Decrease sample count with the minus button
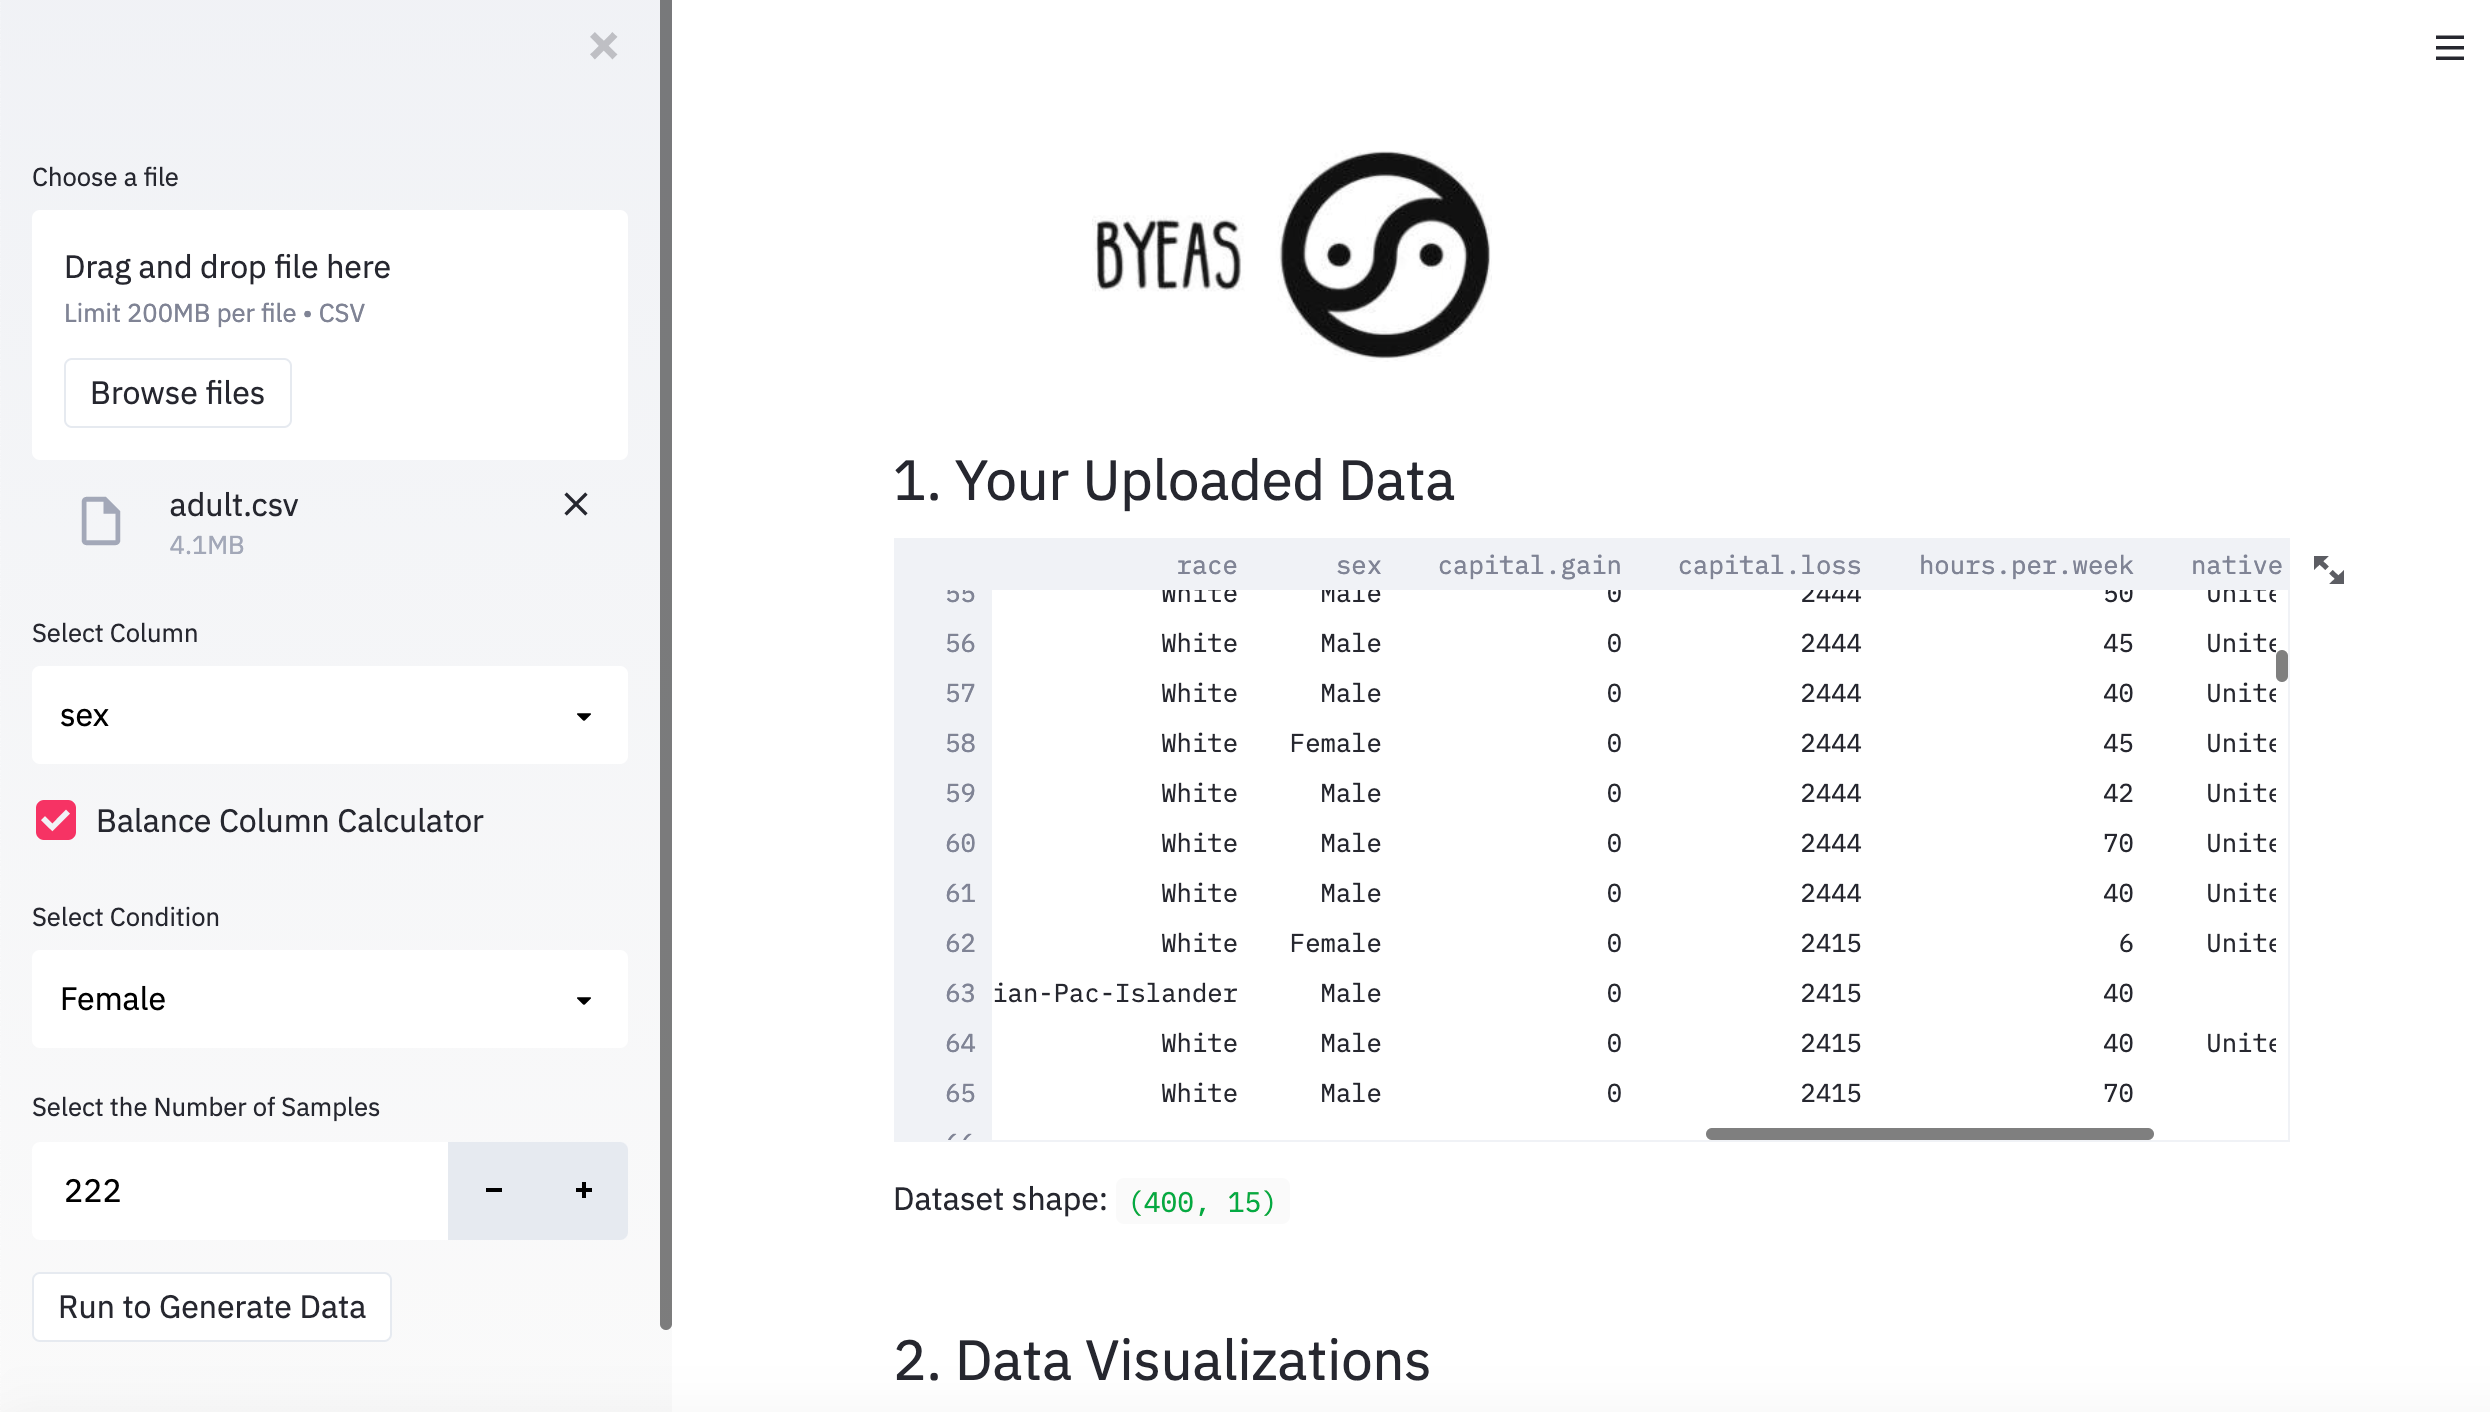 coord(493,1190)
